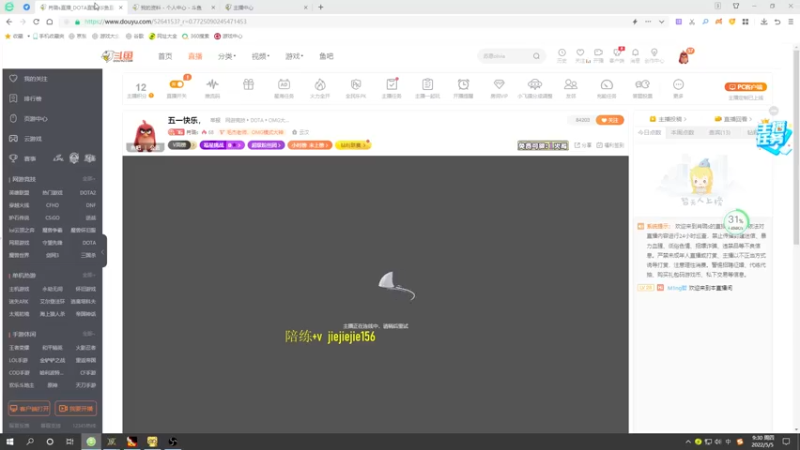800x450 pixels.
Task: Click the green browser icon in taskbar
Action: click(91, 442)
